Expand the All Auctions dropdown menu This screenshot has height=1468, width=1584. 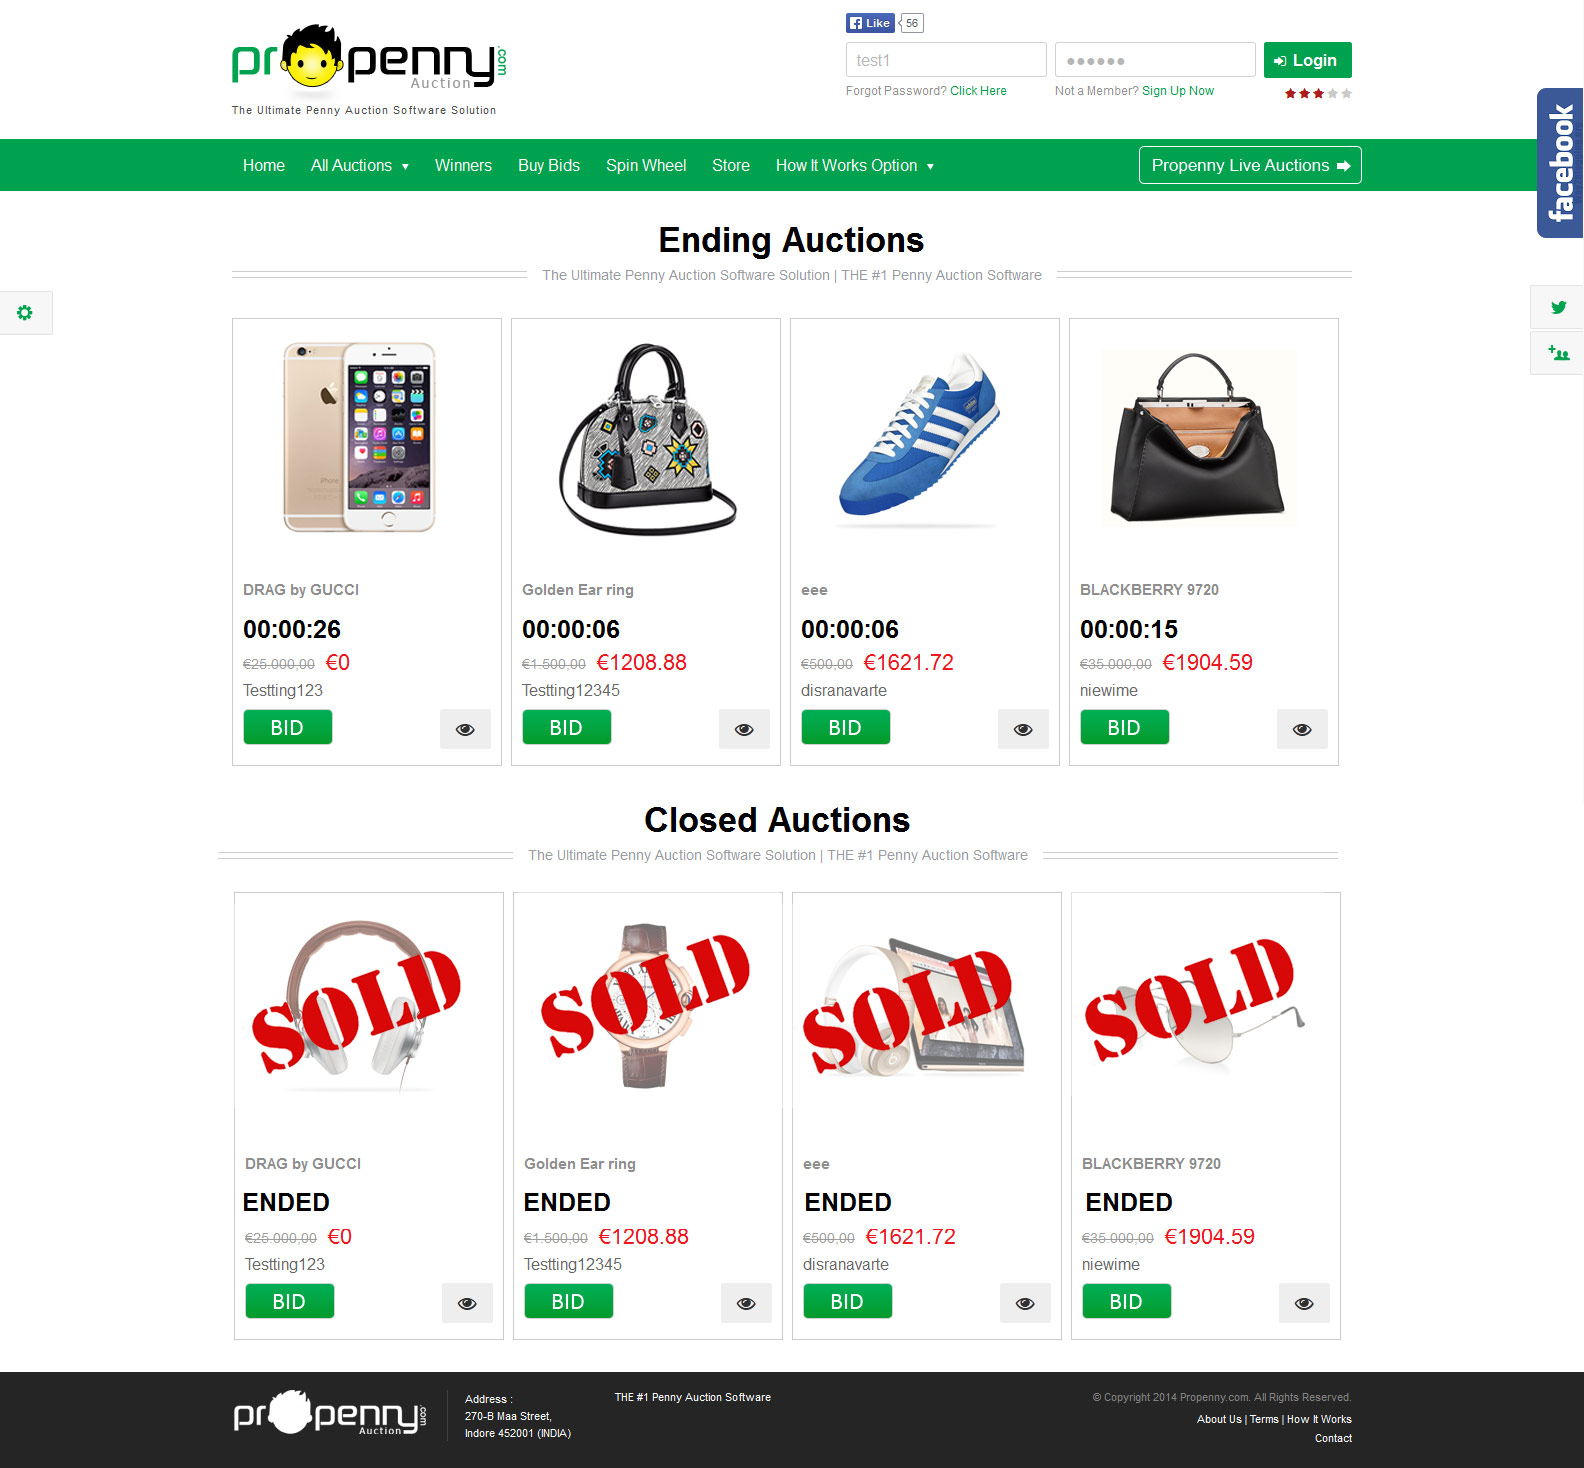click(x=360, y=165)
